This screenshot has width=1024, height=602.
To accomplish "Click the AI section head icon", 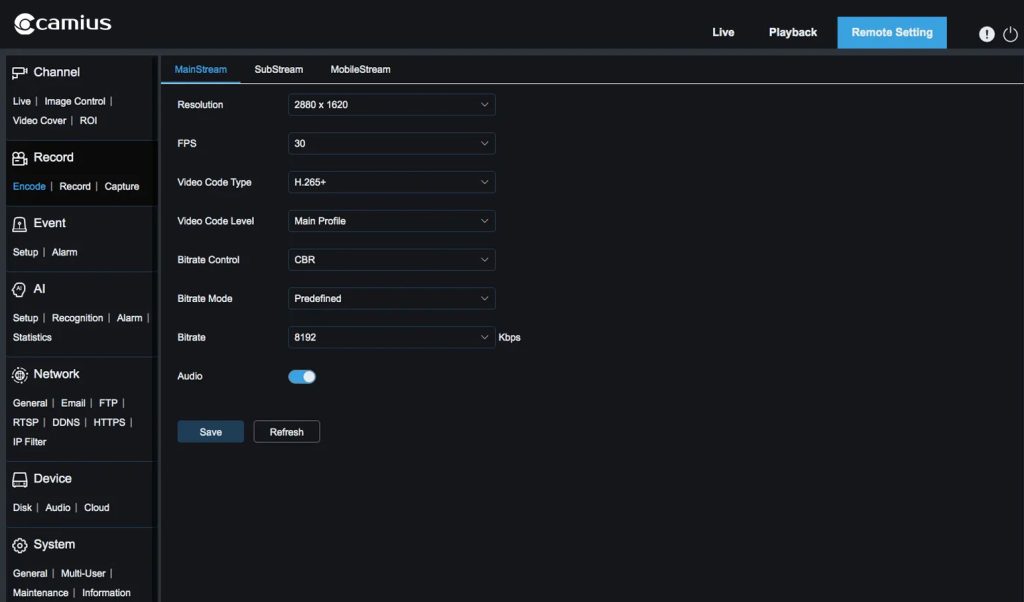I will [x=19, y=289].
